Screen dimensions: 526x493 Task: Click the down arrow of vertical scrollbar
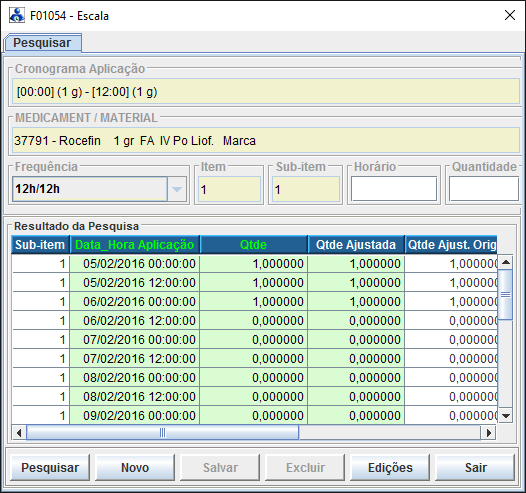click(x=506, y=416)
